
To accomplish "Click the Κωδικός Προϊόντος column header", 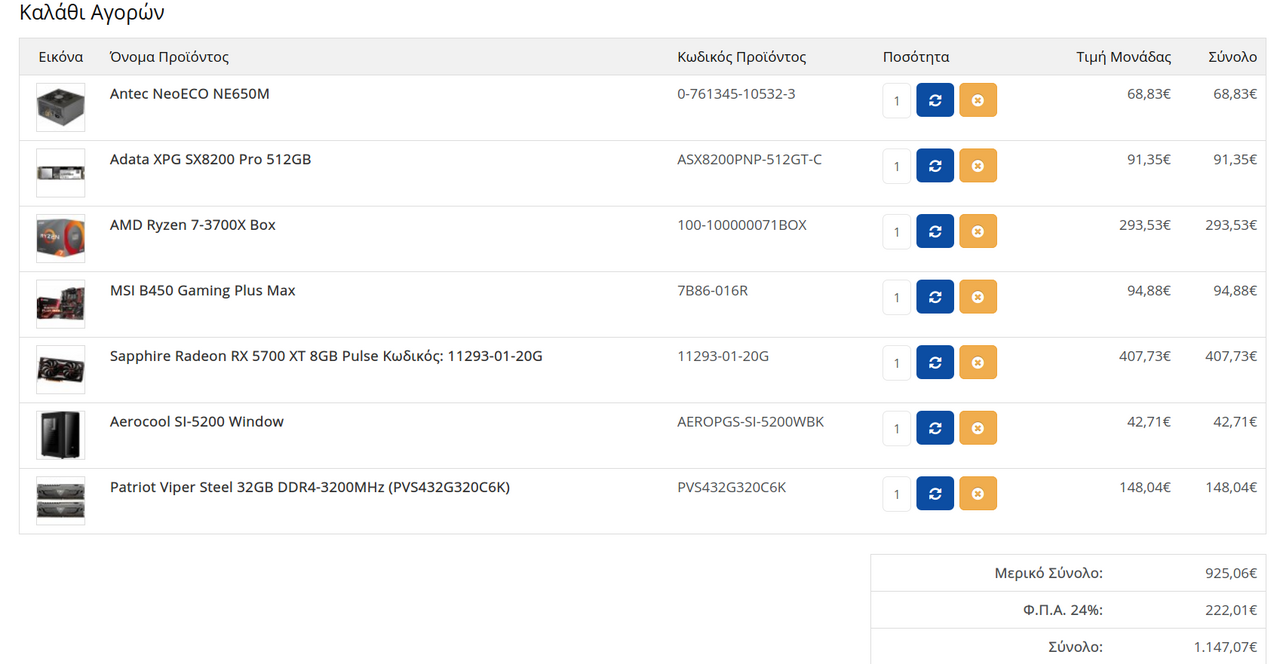I will tap(742, 57).
